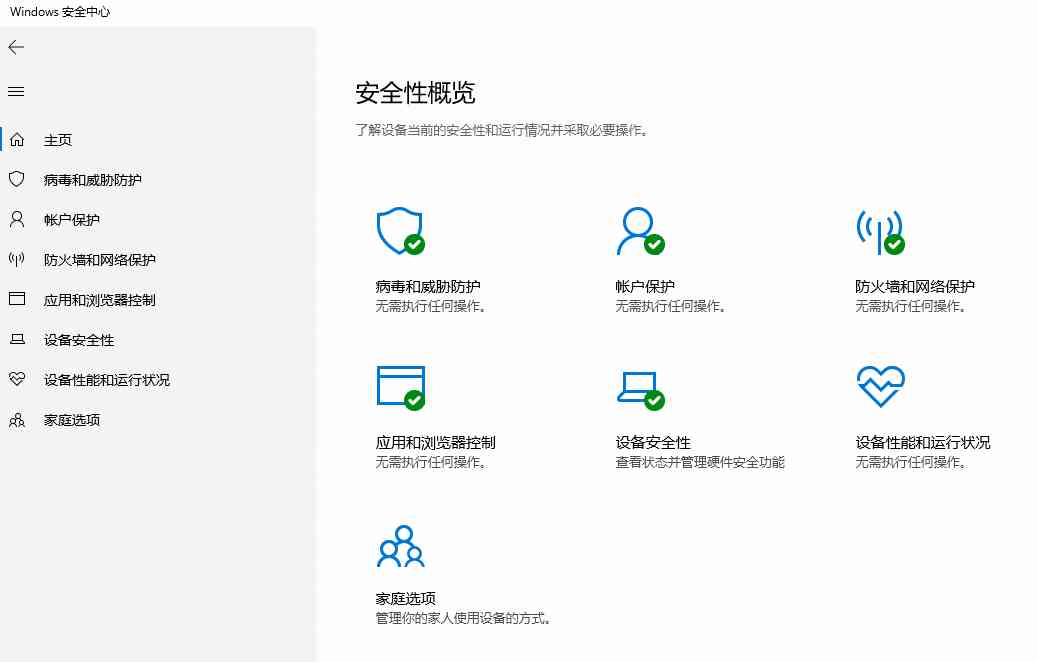Screen dimensions: 1037x662
Task: Click the 应用和浏览器控制 browser icon
Action: coord(400,385)
